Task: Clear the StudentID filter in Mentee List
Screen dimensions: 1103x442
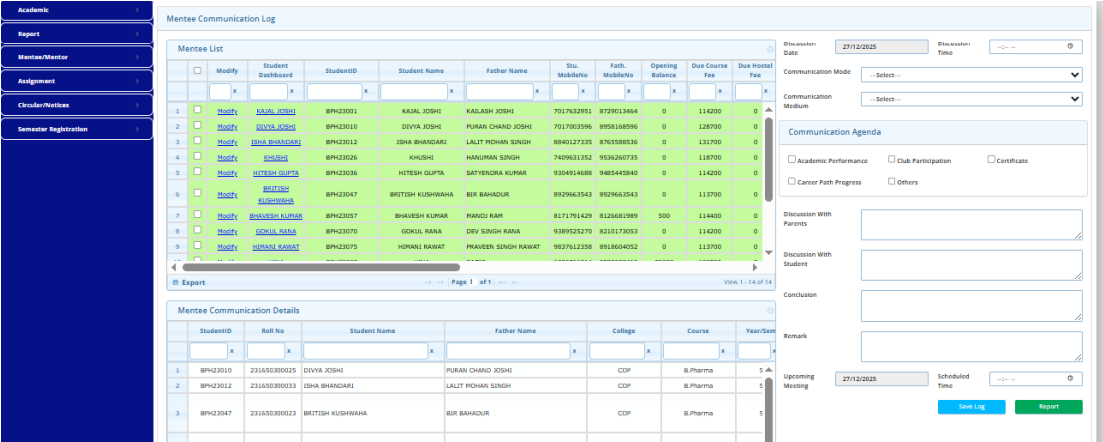Action: coord(365,92)
